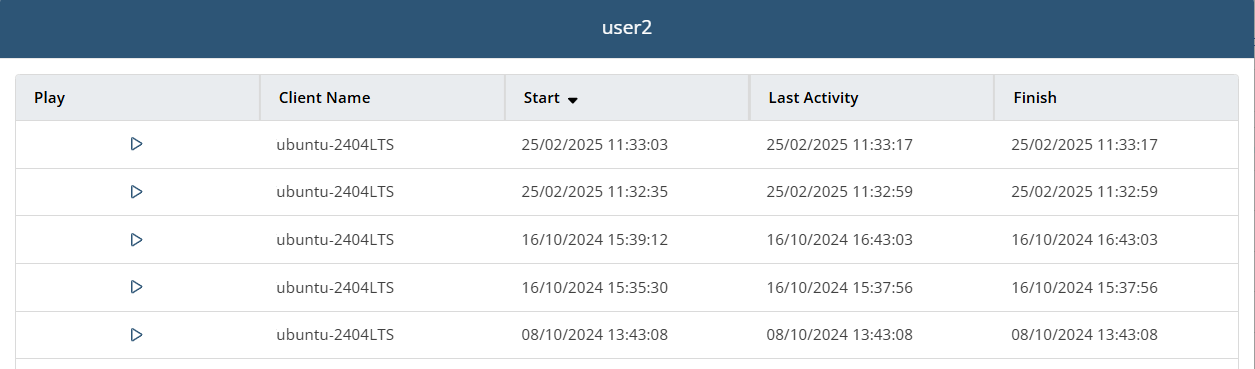This screenshot has width=1255, height=369.
Task: Play the session started 16/10/2024 15:35:30
Action: tap(137, 287)
